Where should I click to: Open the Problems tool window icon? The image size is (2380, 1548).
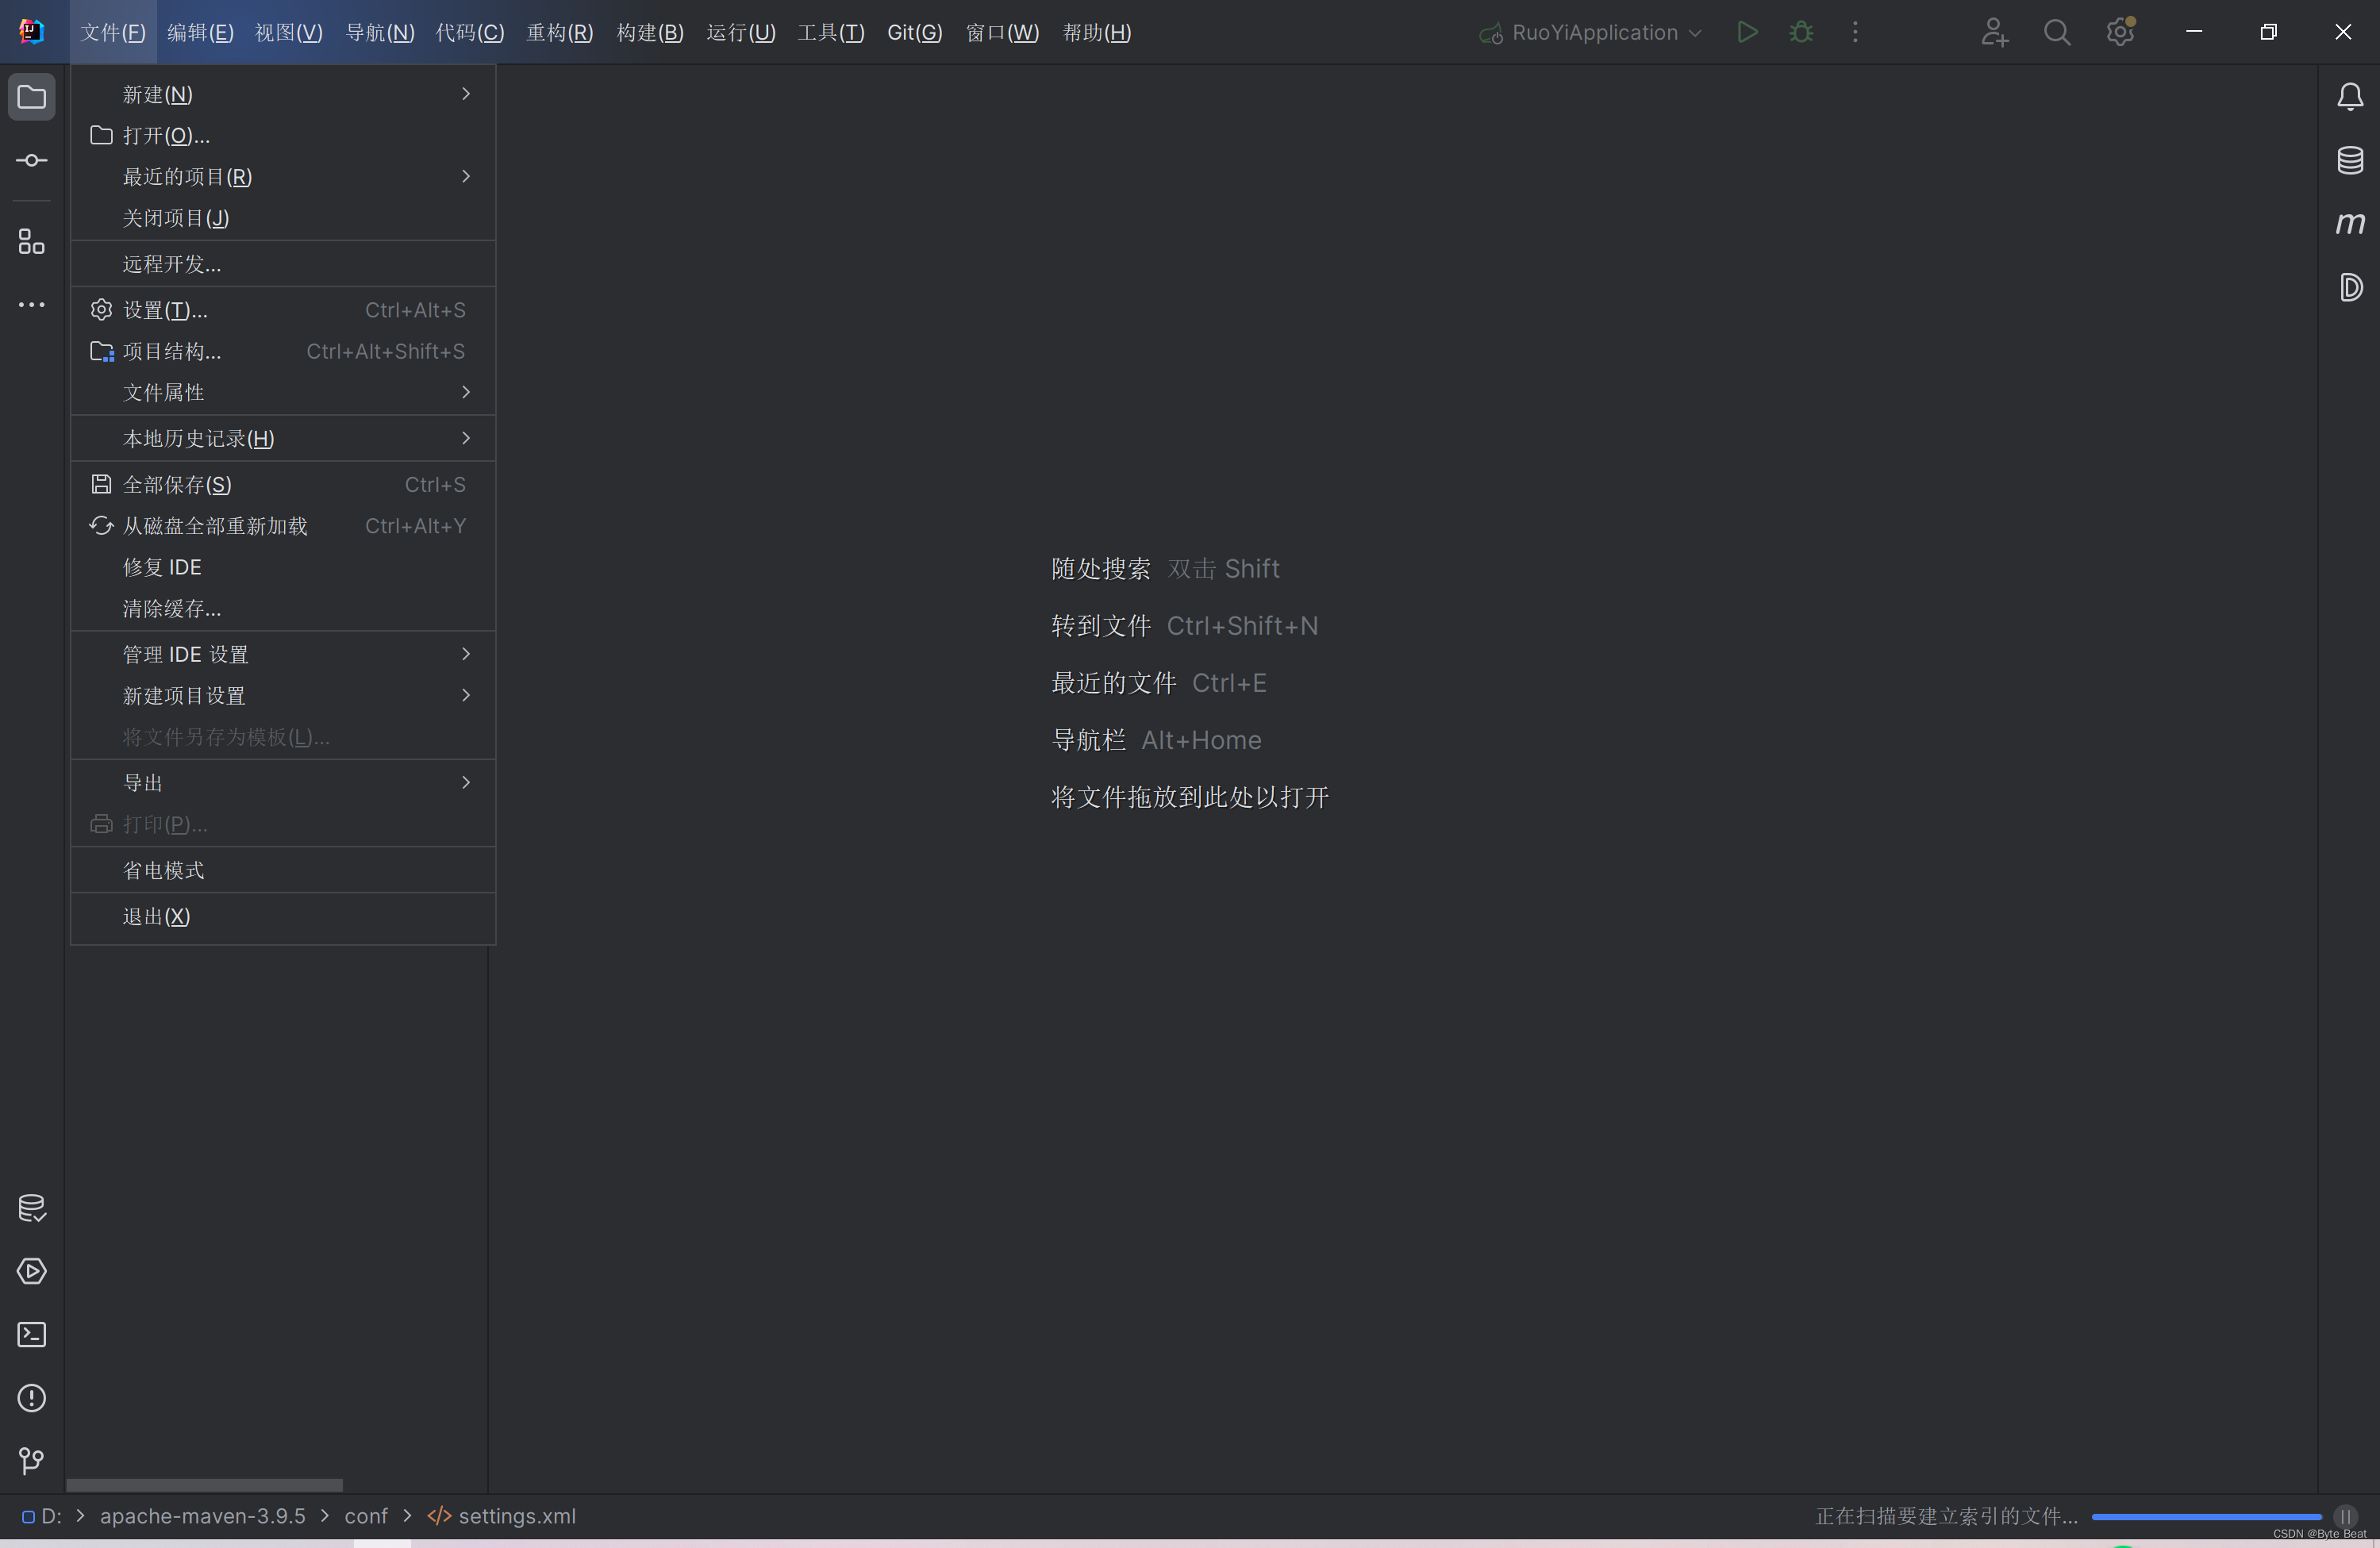pyautogui.click(x=32, y=1397)
